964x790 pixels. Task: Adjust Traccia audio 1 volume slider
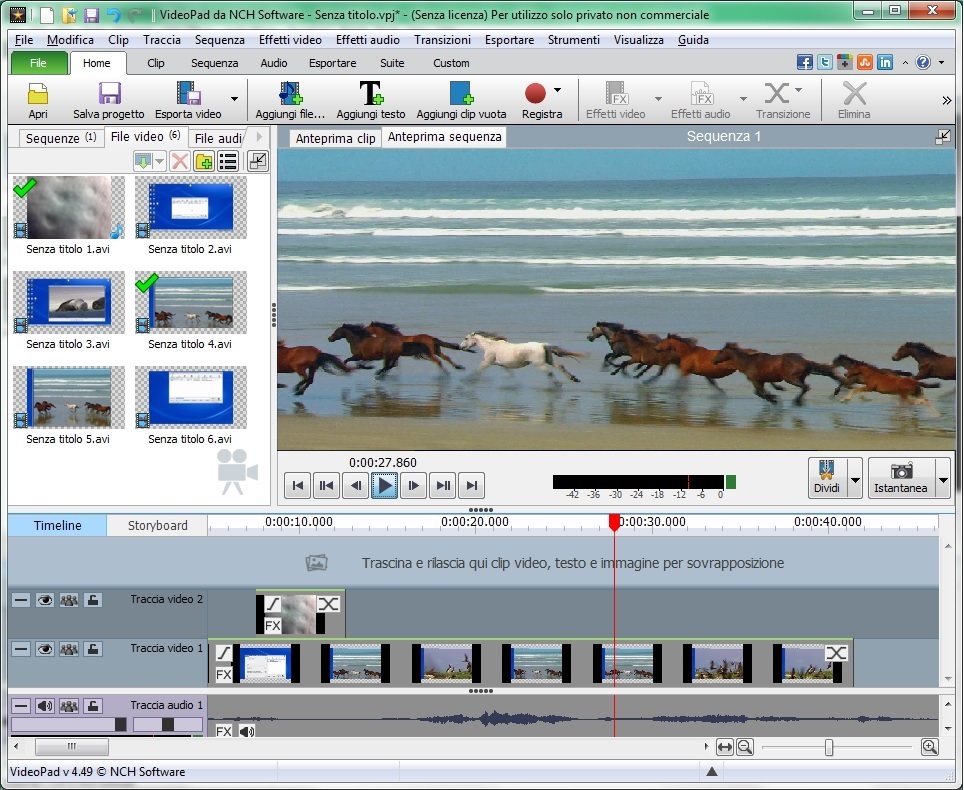pos(120,725)
